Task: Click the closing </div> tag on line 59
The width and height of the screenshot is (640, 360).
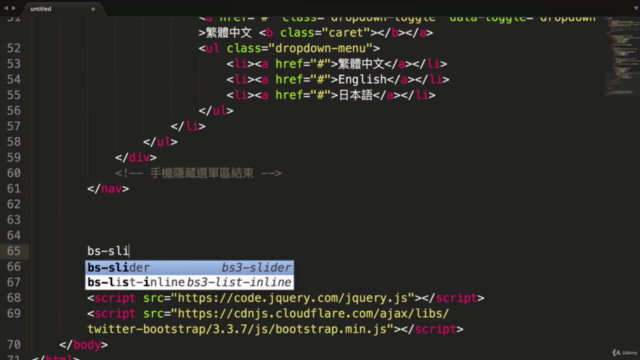Action: 136,158
